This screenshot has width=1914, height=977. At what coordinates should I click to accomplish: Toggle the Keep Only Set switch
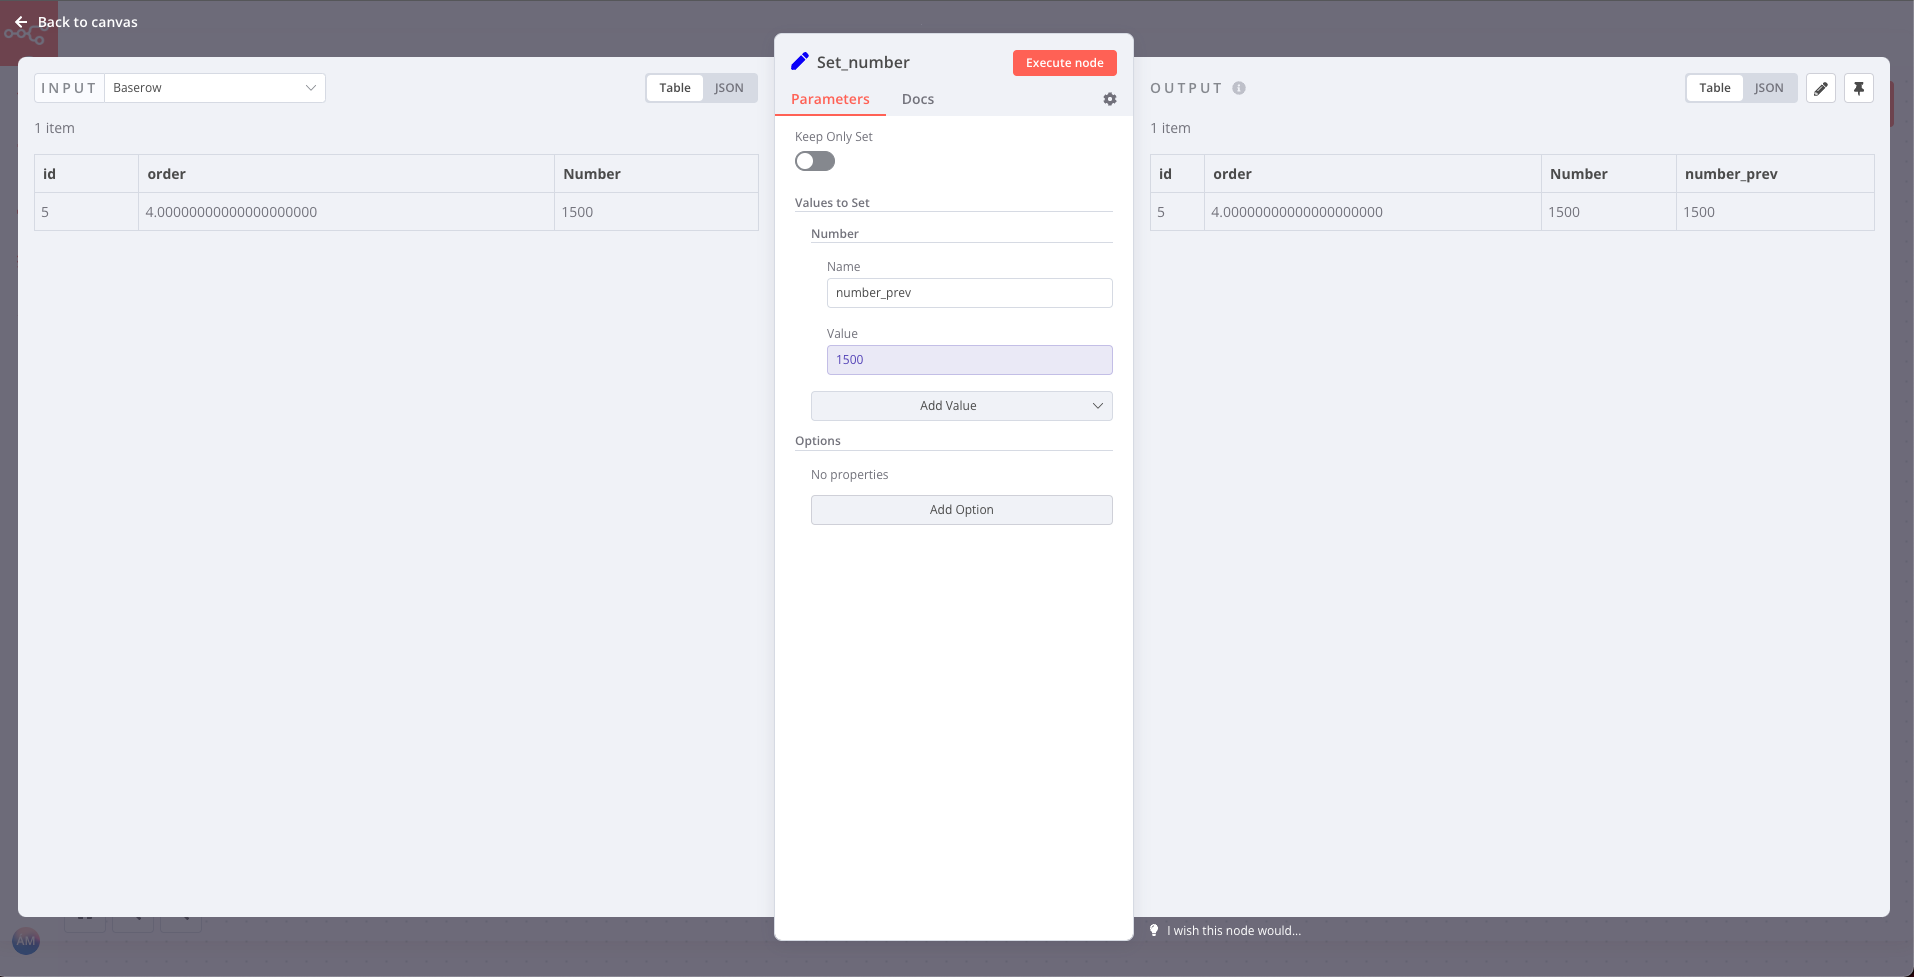(815, 161)
